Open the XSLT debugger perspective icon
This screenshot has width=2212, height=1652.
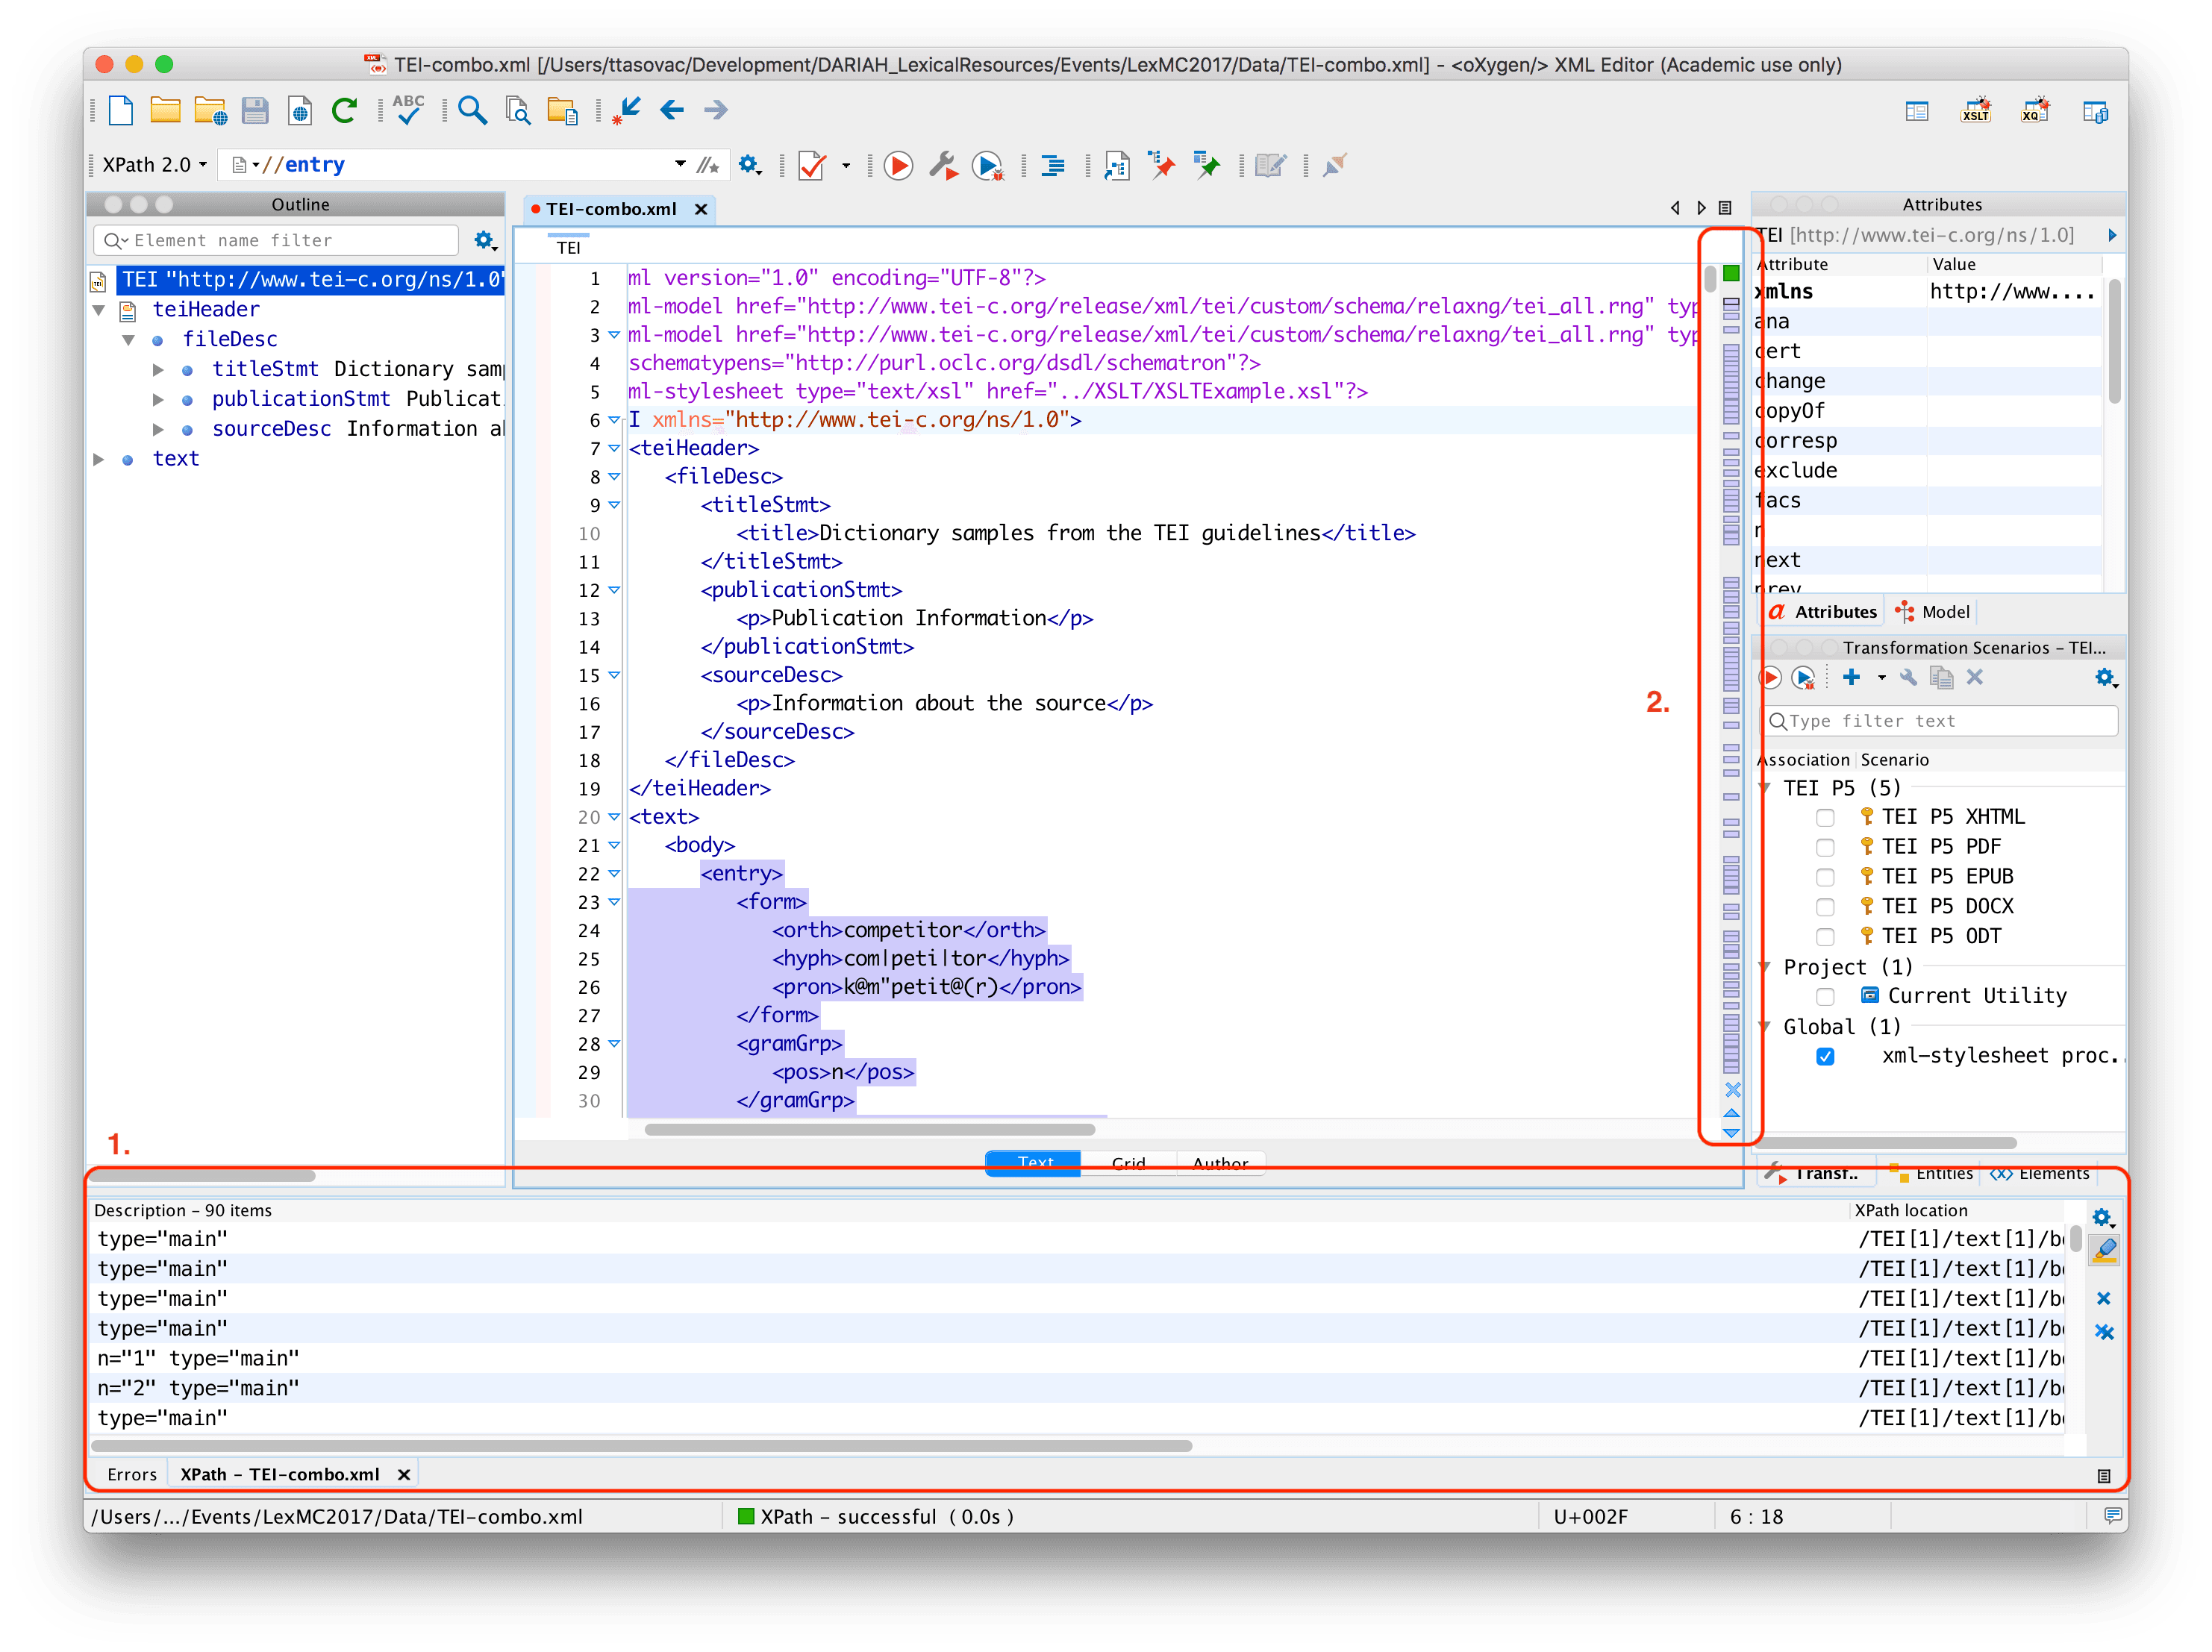(1975, 110)
